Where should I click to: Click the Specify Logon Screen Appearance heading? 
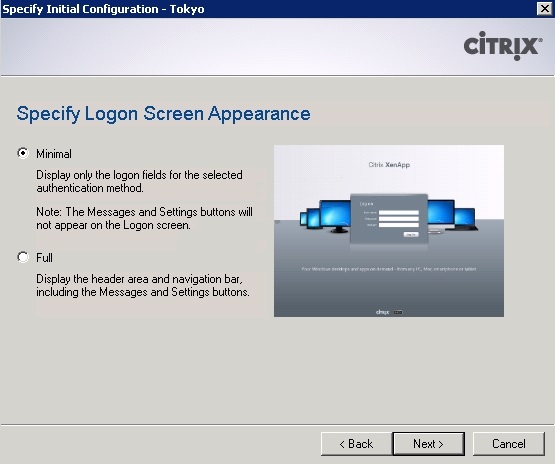pos(164,114)
